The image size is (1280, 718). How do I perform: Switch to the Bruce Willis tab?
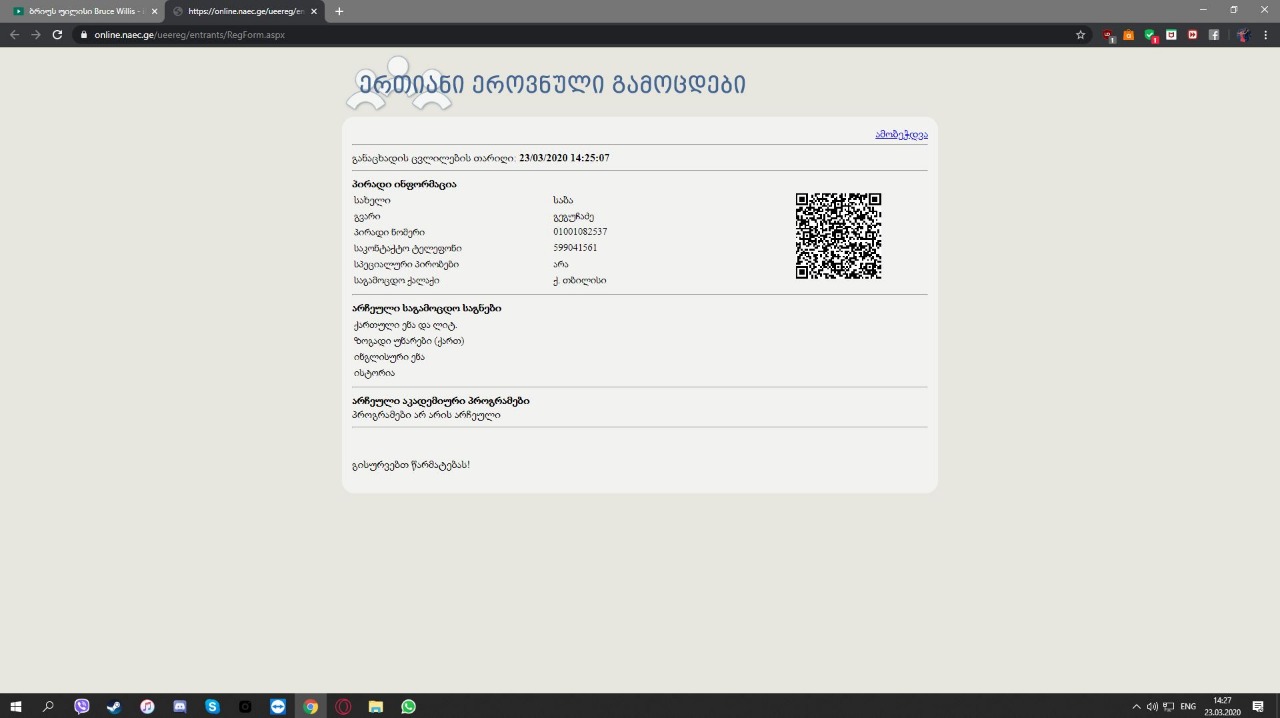click(x=80, y=11)
